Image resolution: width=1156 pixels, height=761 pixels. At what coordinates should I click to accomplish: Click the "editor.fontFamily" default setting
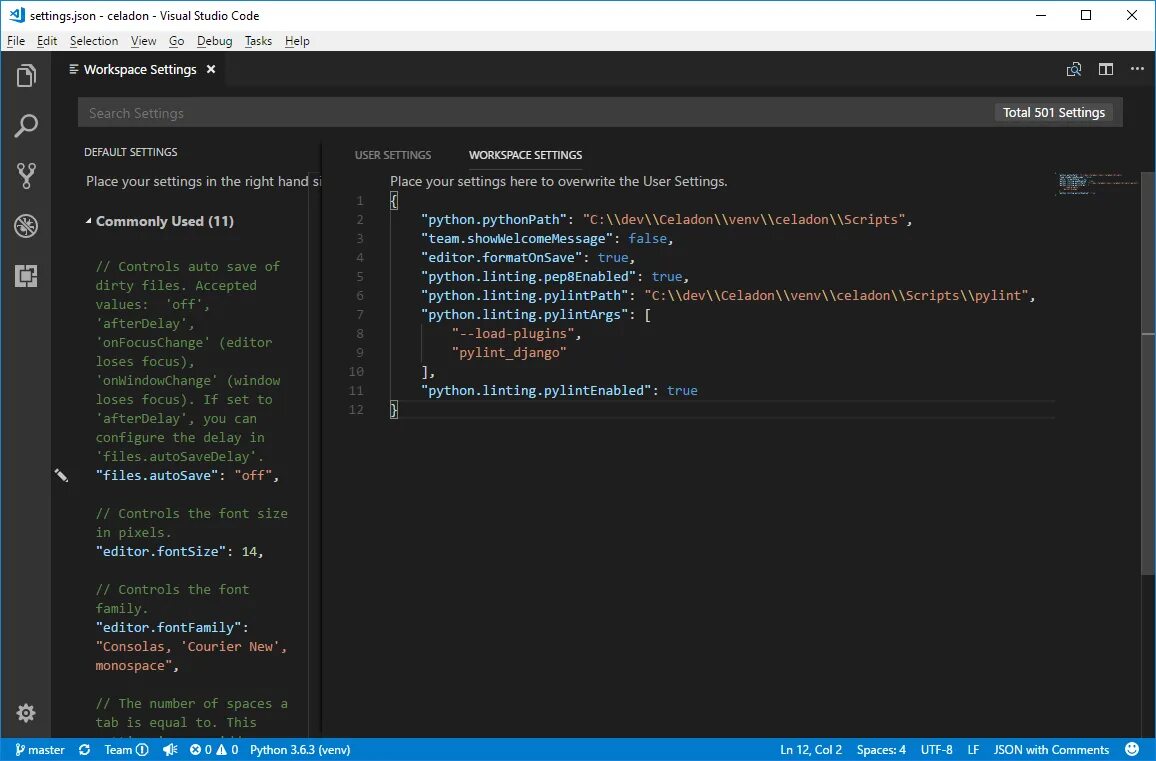tap(169, 628)
